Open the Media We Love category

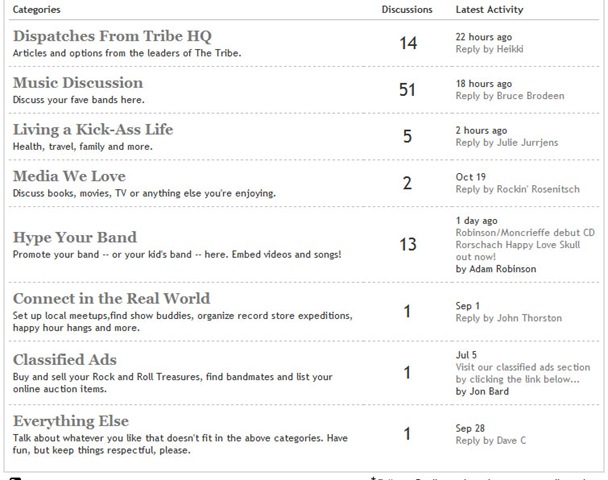pyautogui.click(x=69, y=176)
